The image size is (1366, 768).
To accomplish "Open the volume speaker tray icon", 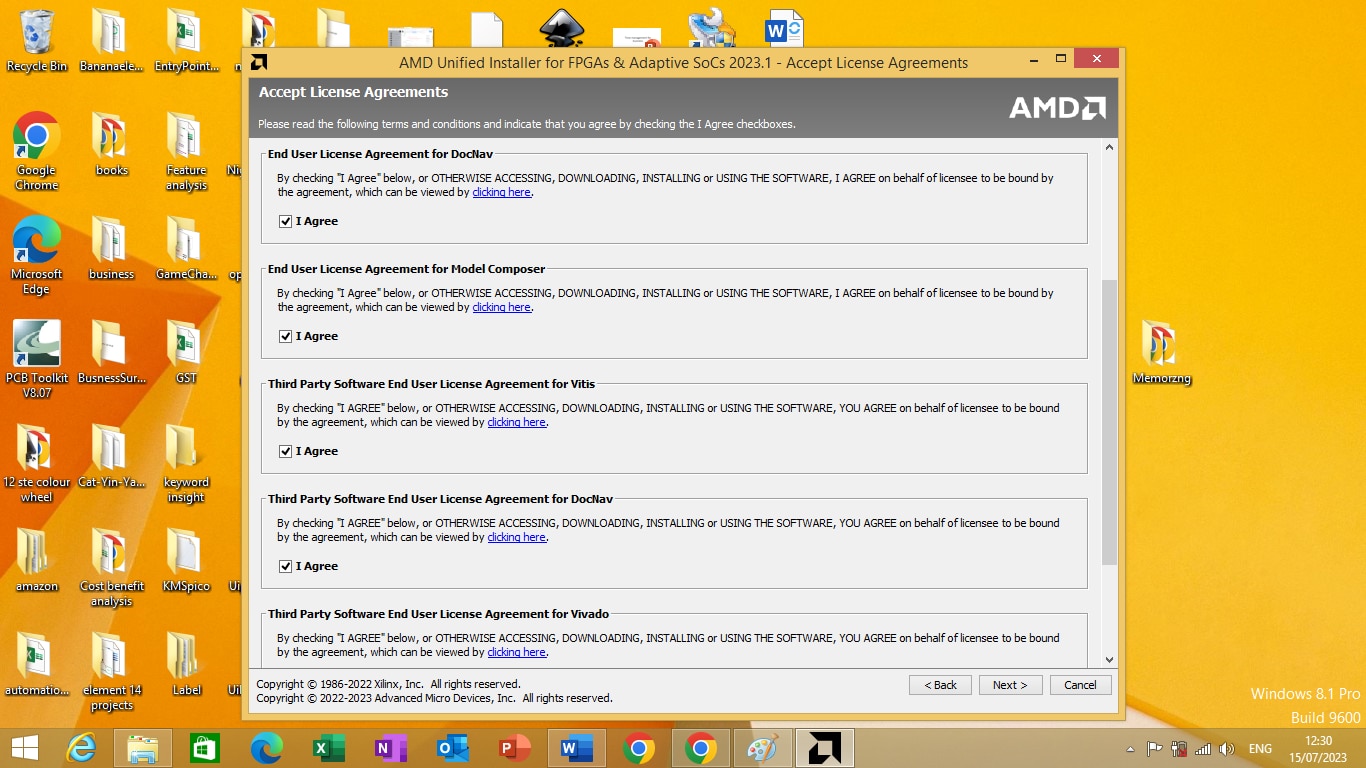I will point(1227,748).
